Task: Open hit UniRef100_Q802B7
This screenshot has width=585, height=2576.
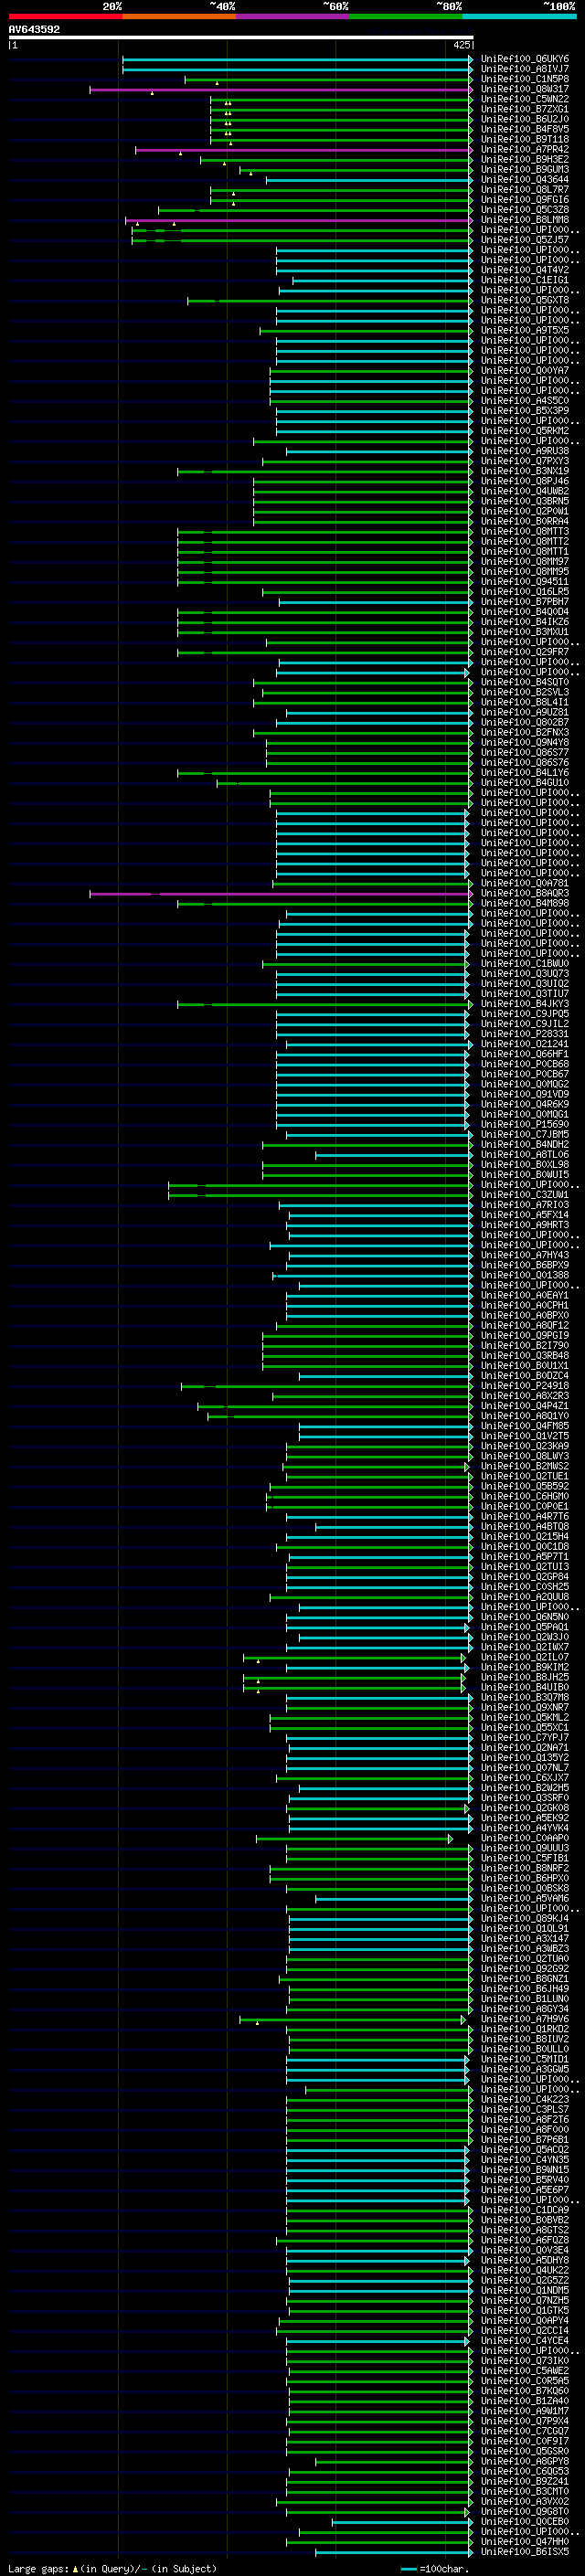Action: point(525,722)
